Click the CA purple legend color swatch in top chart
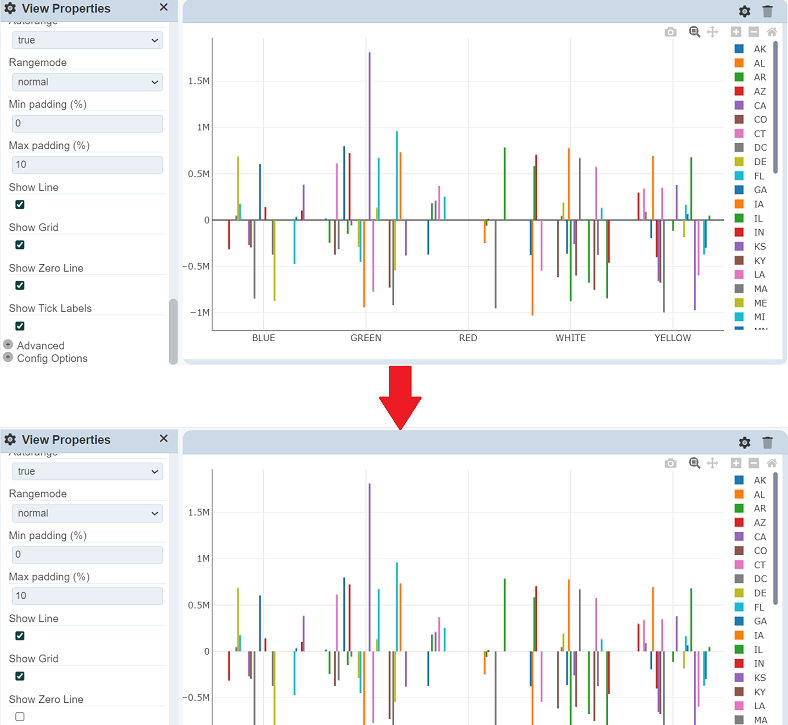Screen dimensions: 788x725 738,105
